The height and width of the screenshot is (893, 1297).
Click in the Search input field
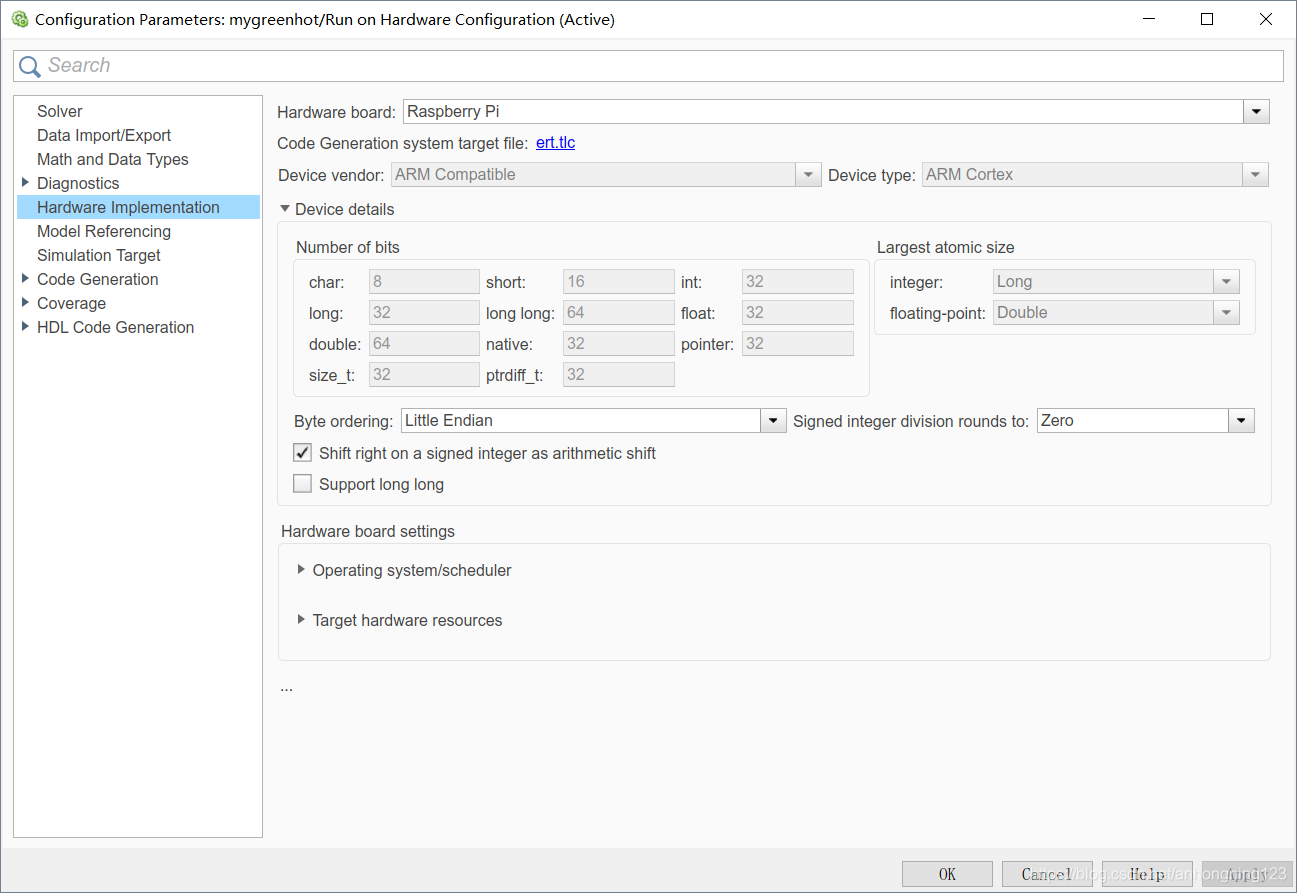click(660, 66)
